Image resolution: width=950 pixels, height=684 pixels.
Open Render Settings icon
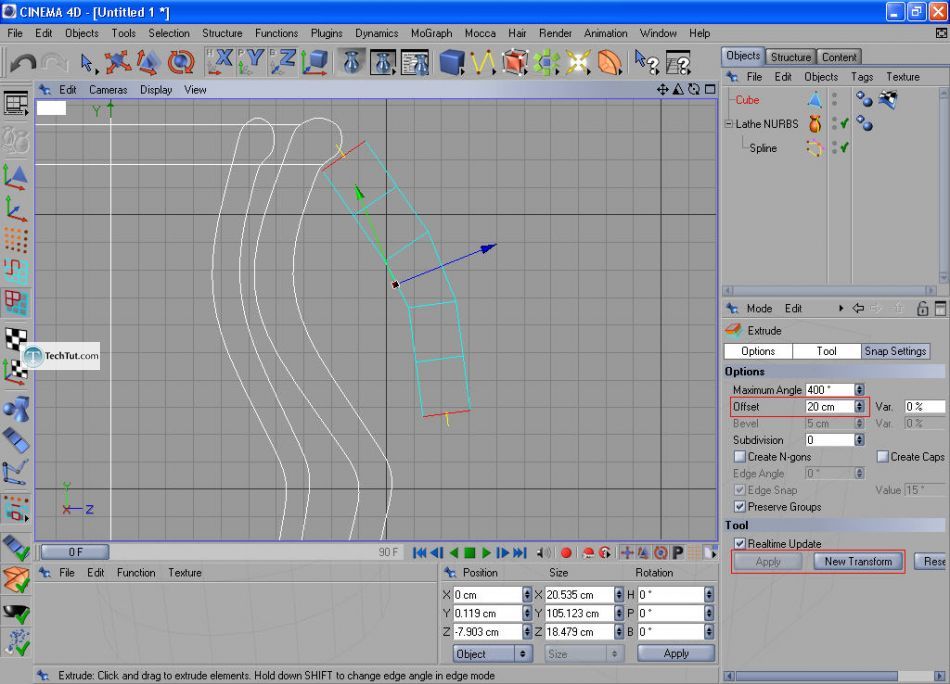coord(416,62)
